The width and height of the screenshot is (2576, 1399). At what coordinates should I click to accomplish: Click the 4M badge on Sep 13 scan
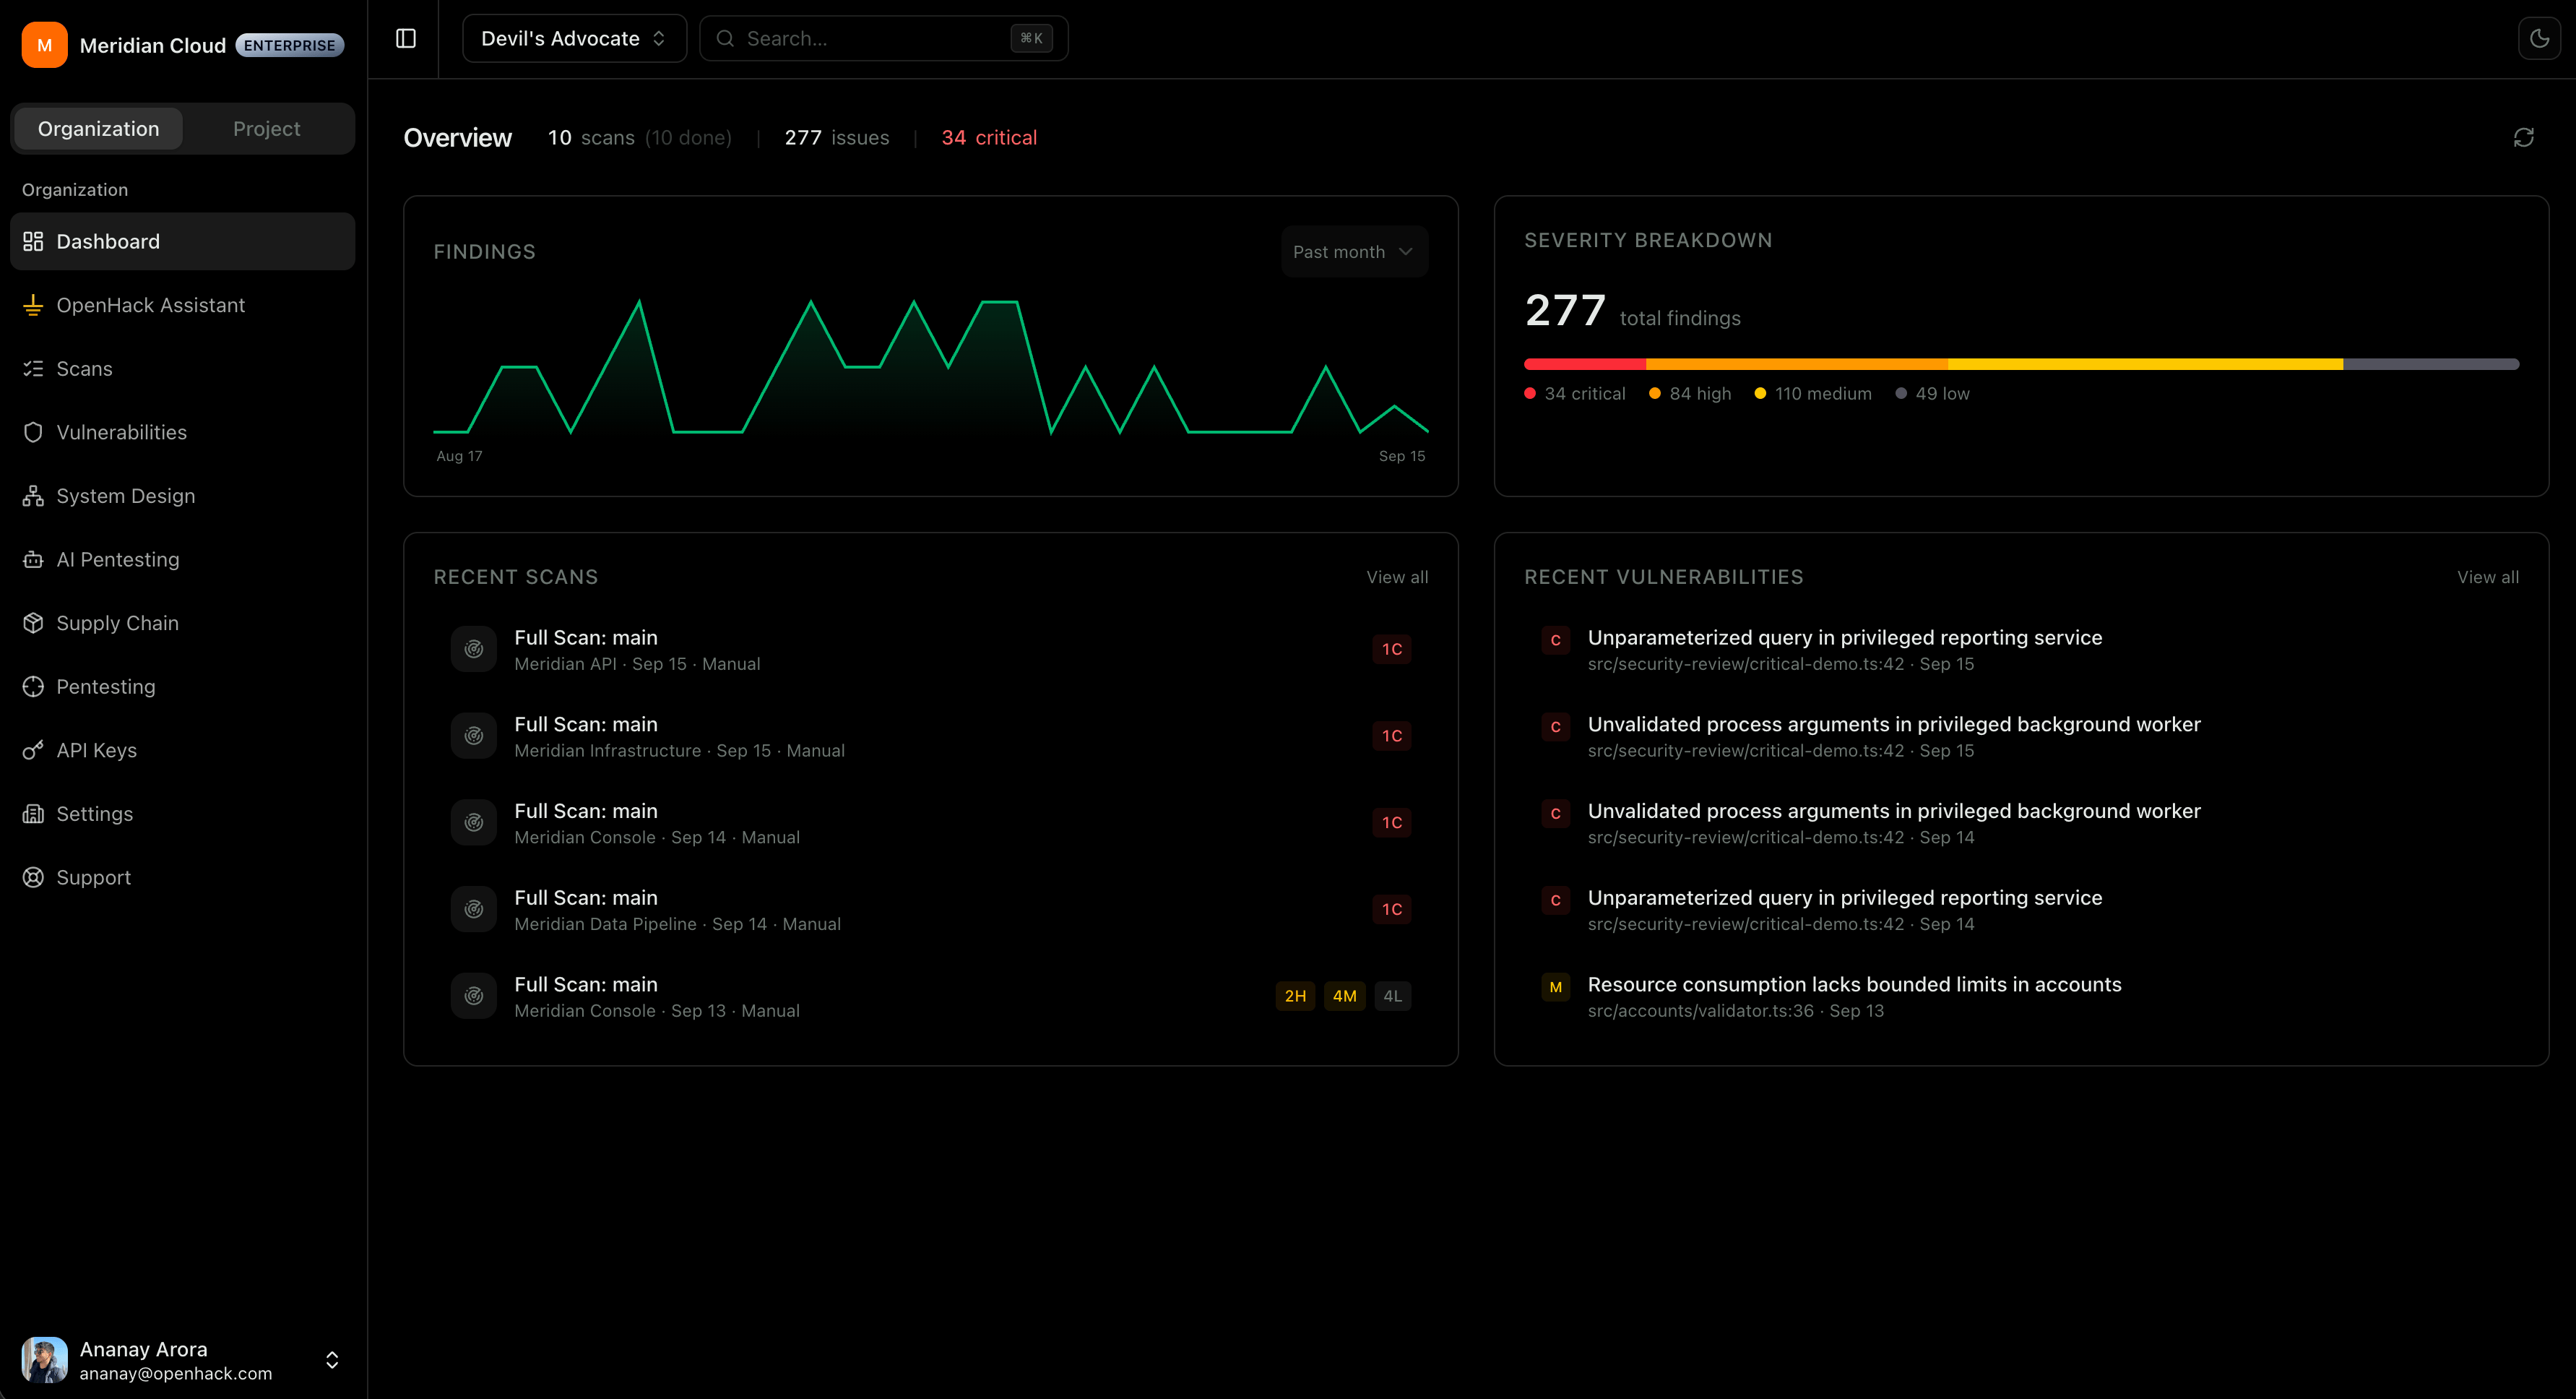[x=1344, y=996]
